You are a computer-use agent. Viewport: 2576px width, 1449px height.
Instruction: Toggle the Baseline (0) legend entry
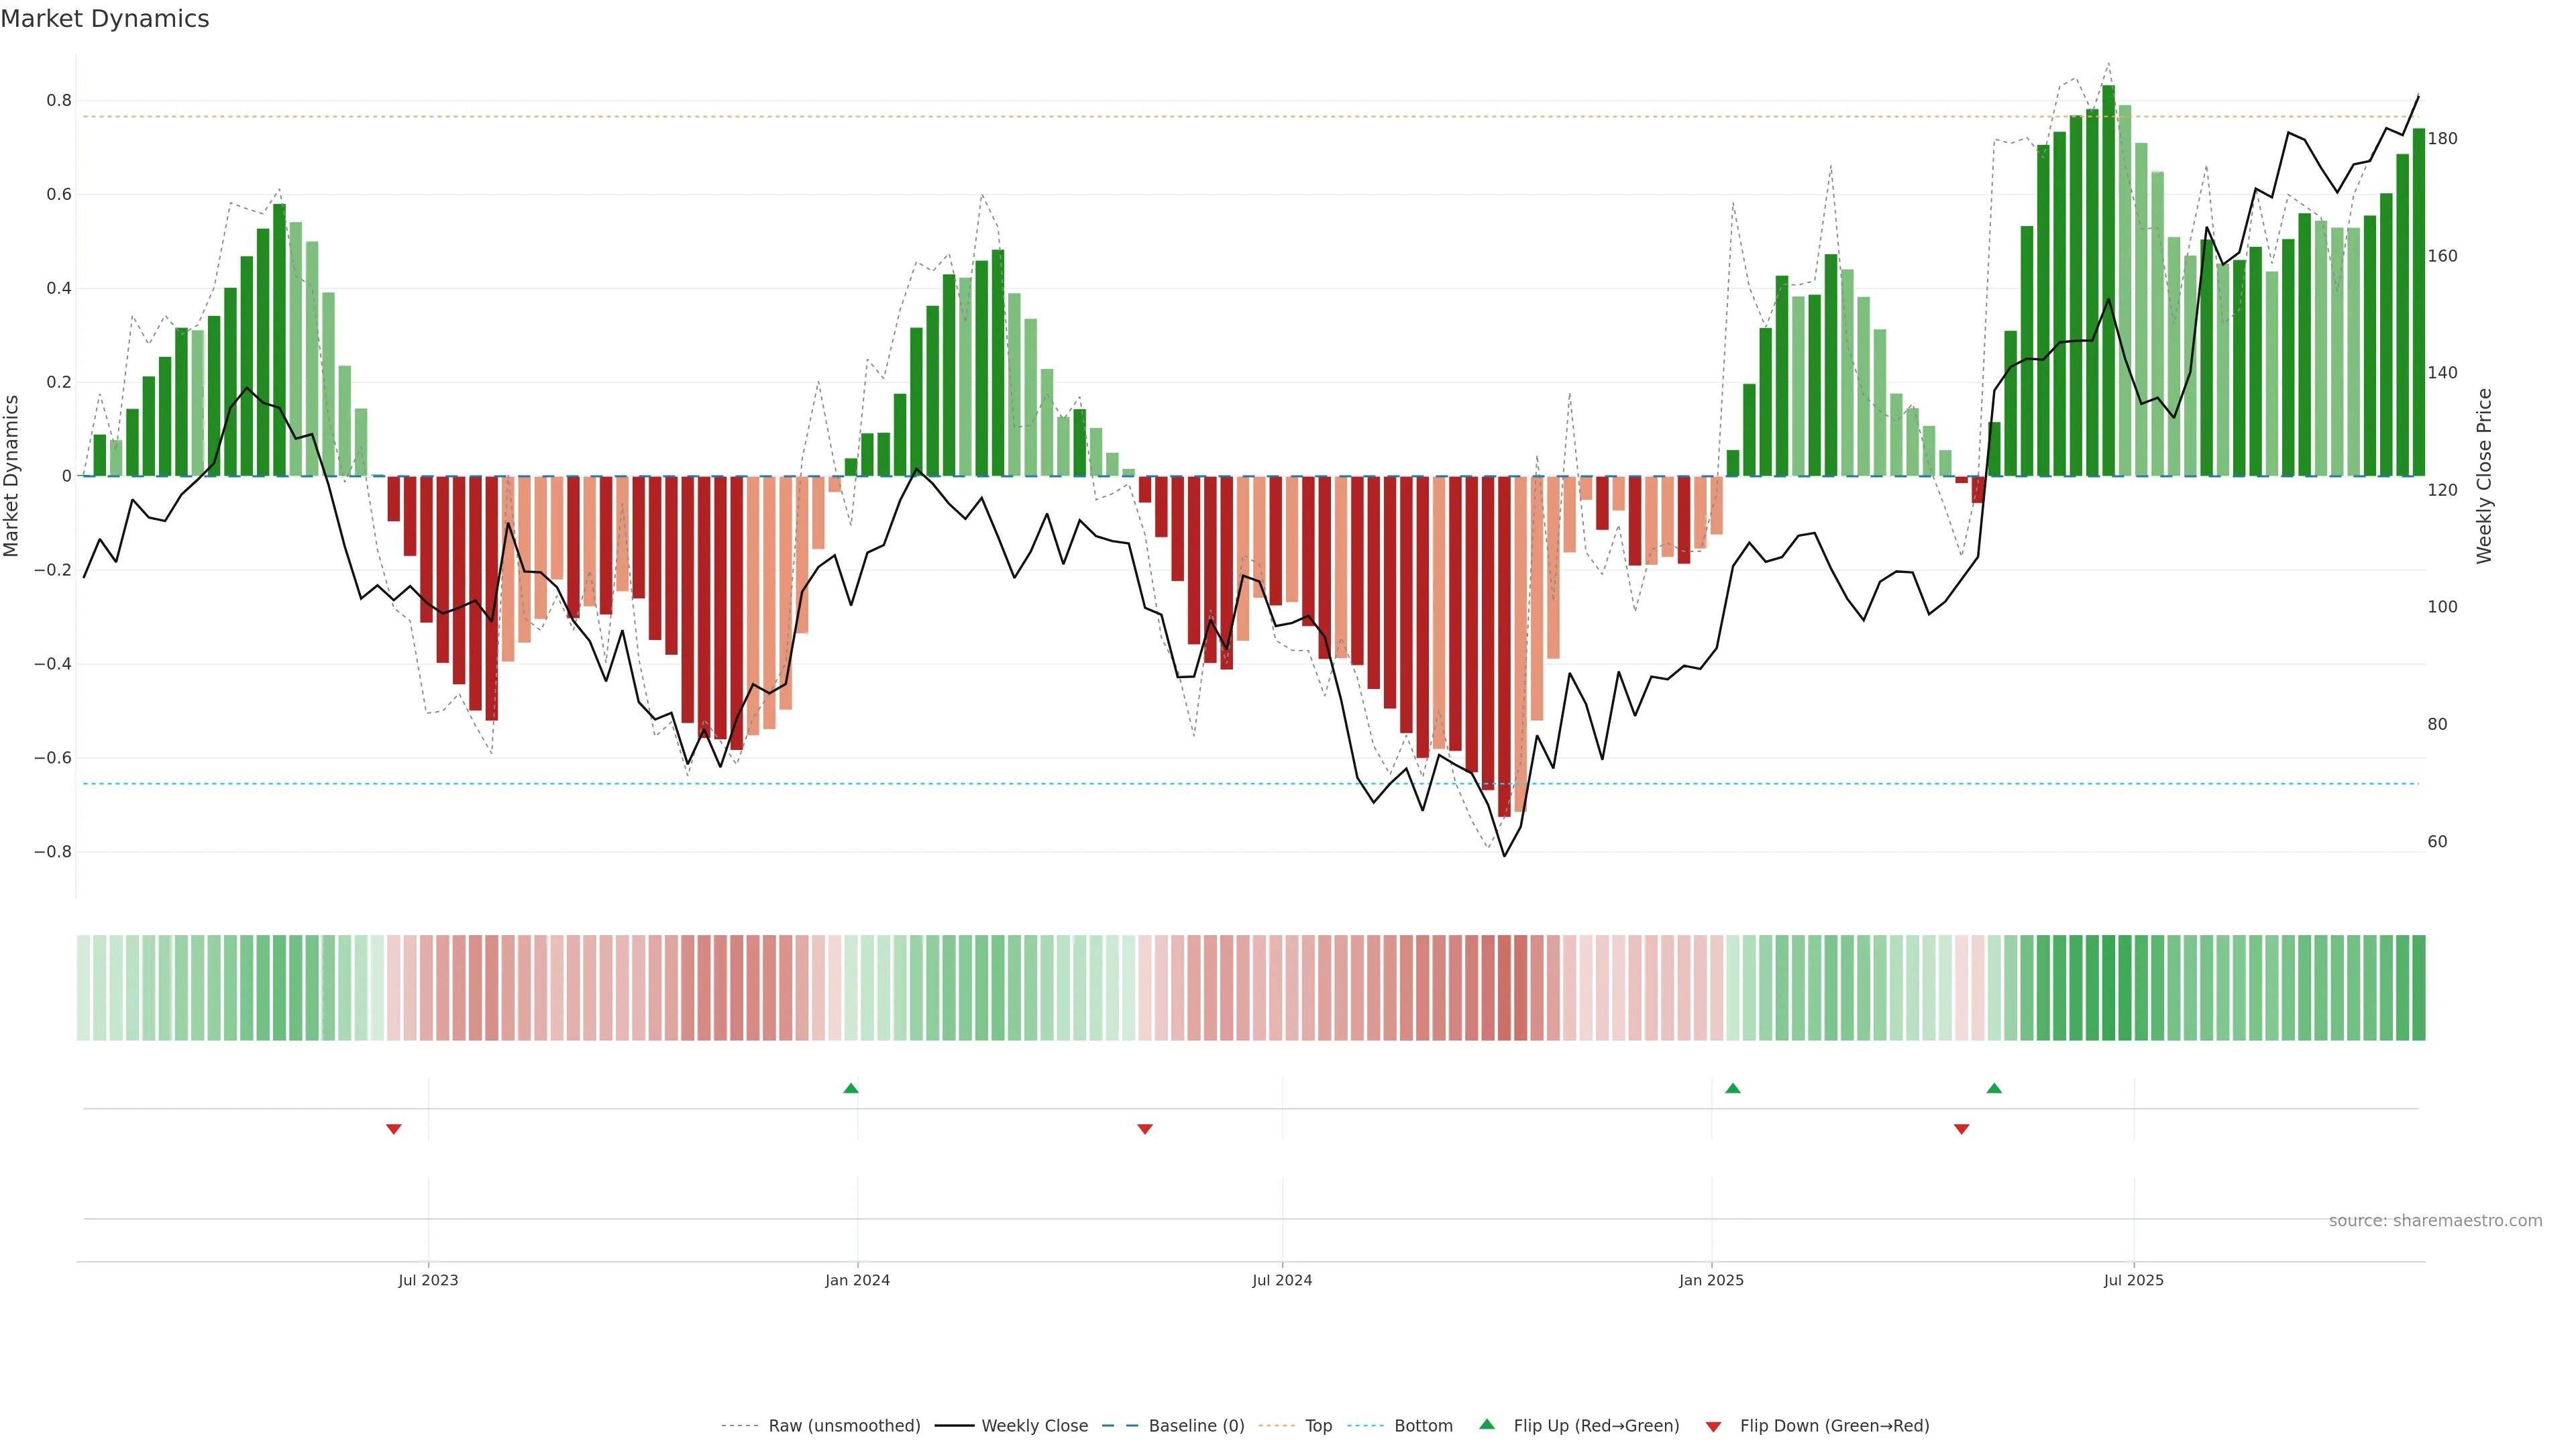(1196, 1425)
